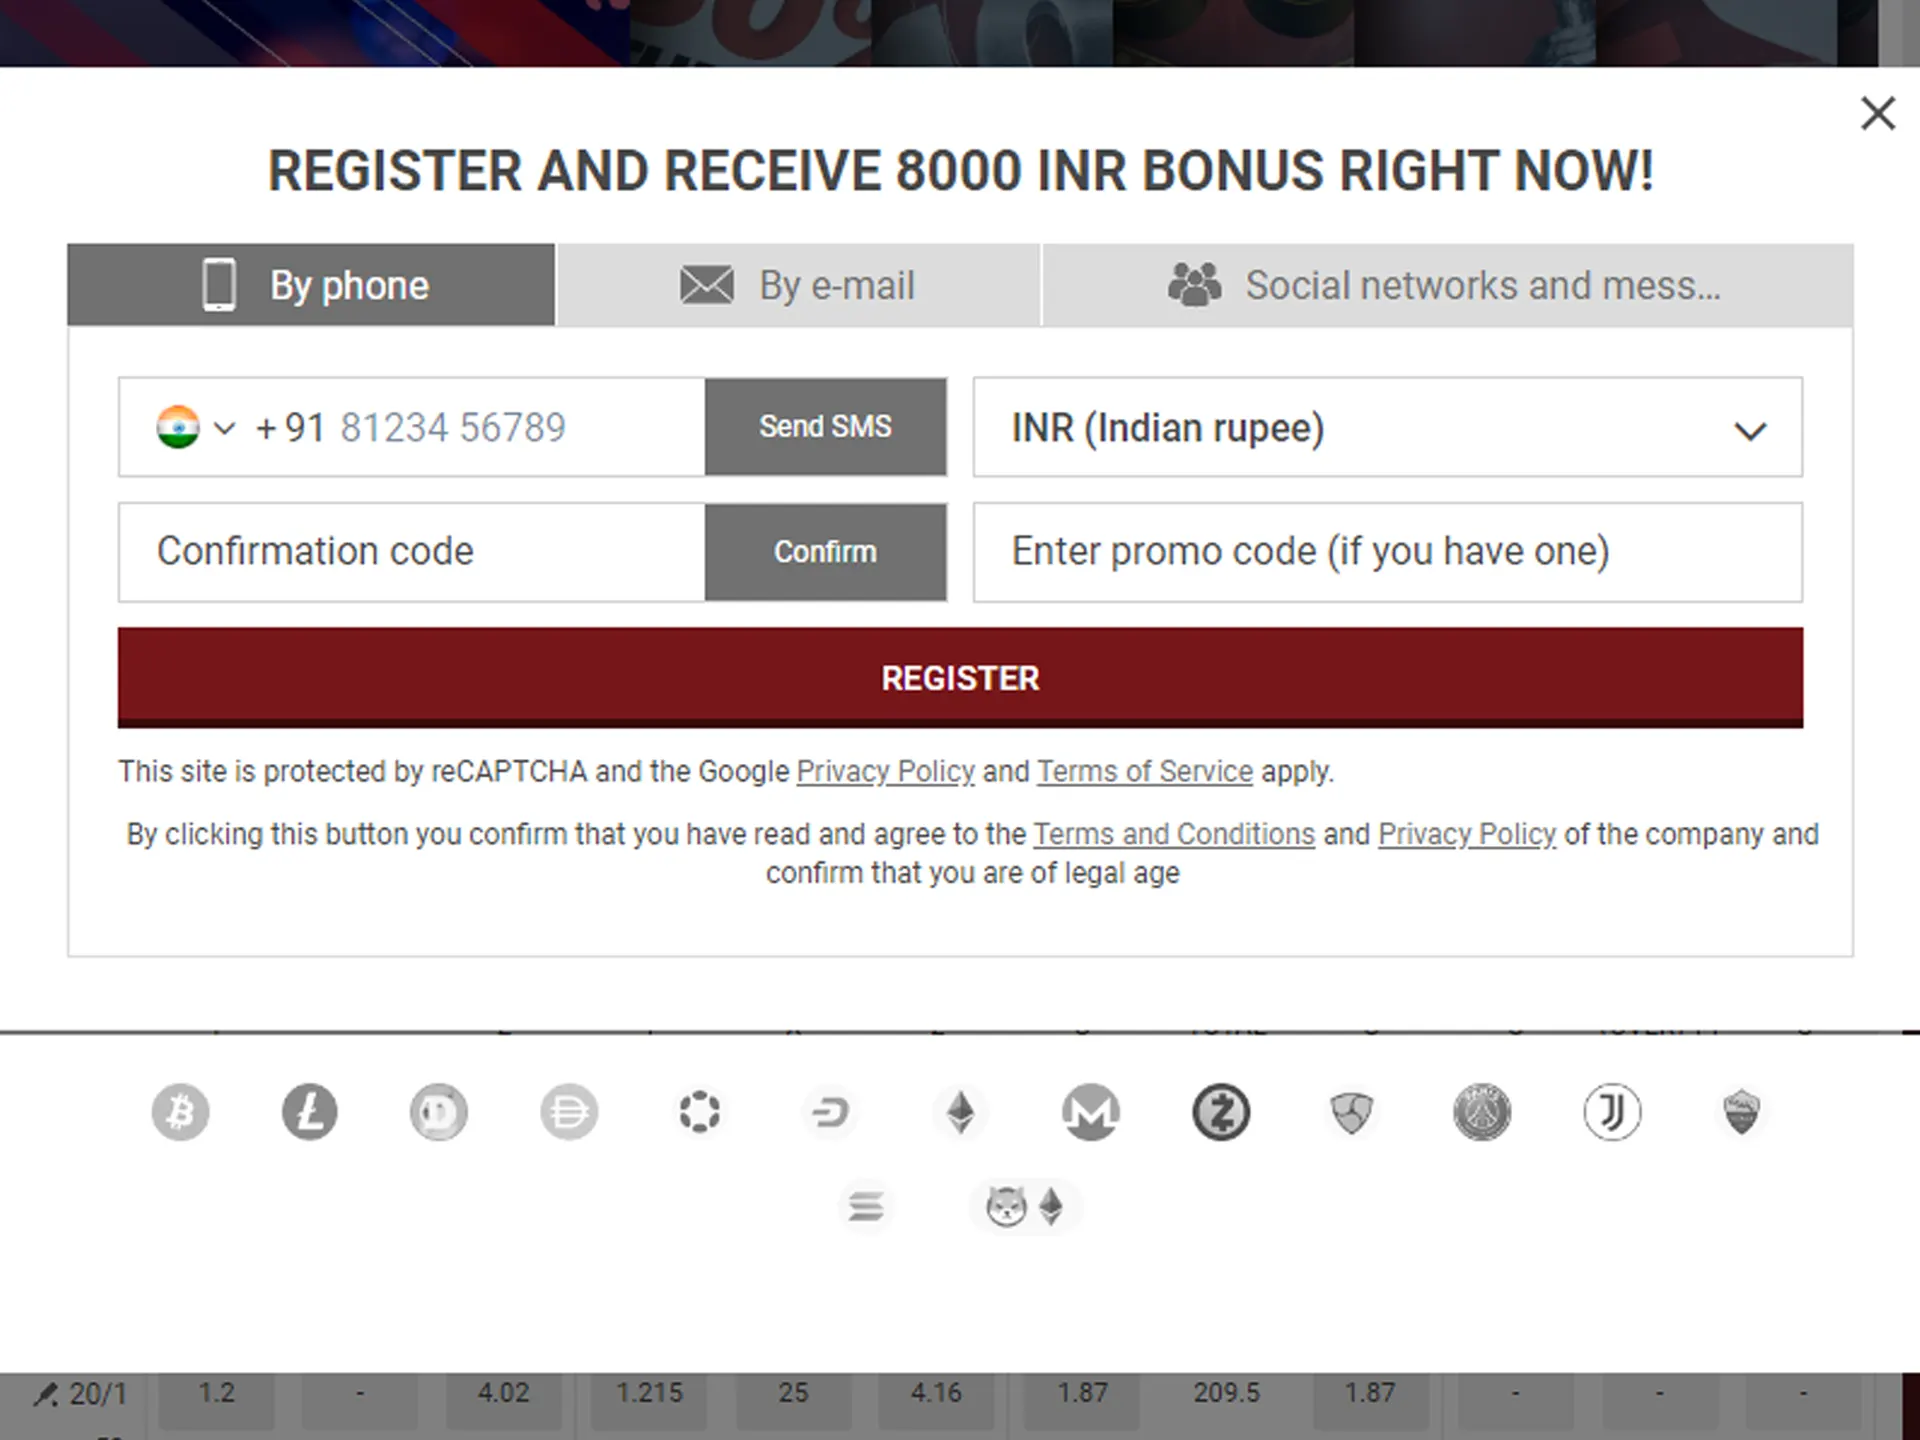Click the Ethereum icon in payment options
Screen dimensions: 1920x1440
tap(960, 1112)
